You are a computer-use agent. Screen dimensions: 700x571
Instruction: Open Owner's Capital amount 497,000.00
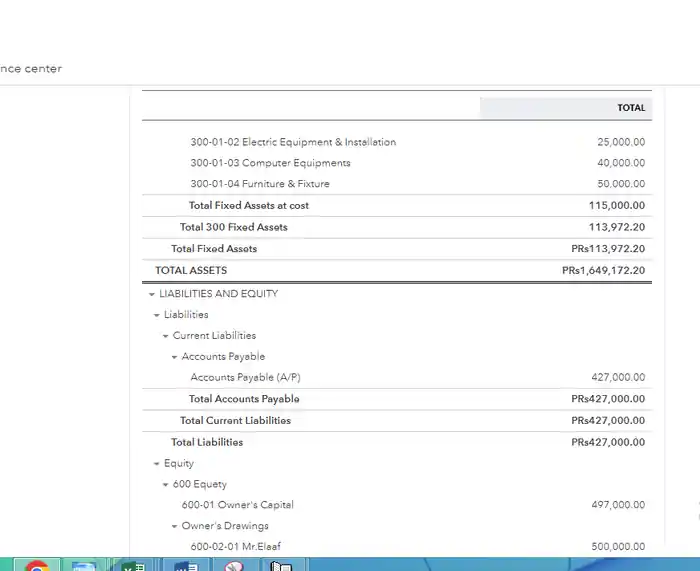pos(618,505)
